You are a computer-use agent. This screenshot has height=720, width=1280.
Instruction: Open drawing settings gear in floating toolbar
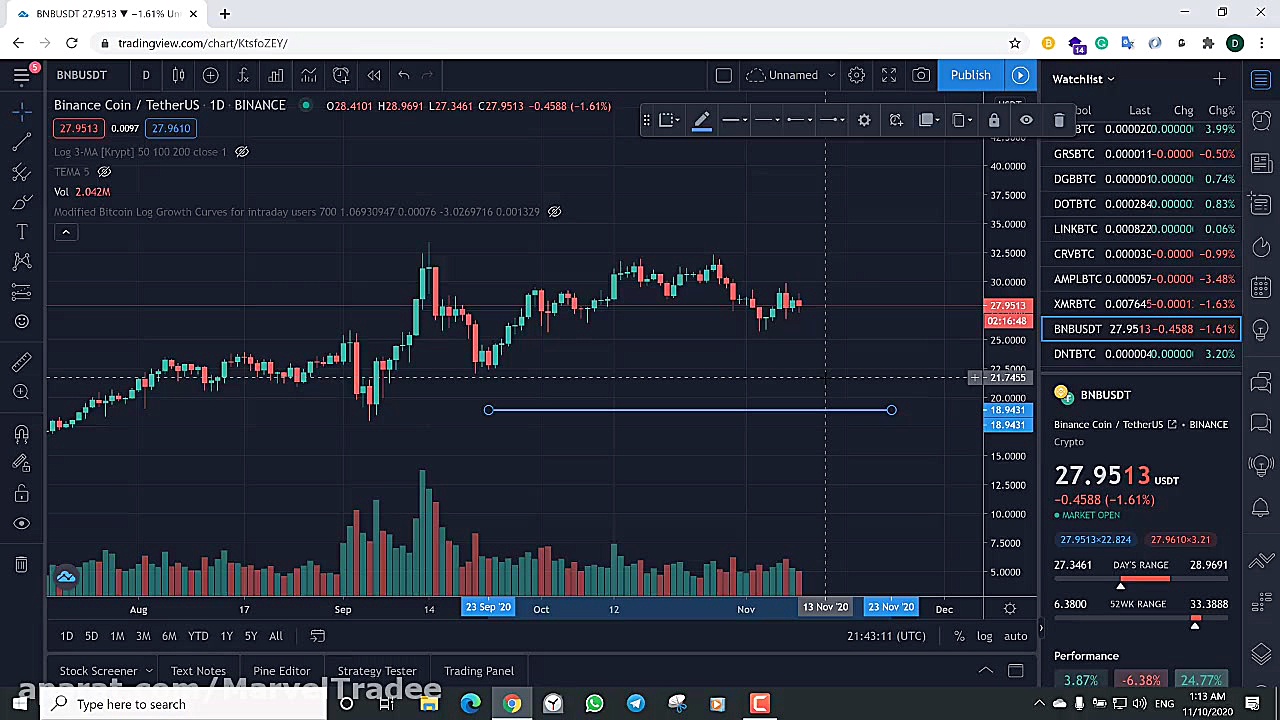tap(864, 120)
